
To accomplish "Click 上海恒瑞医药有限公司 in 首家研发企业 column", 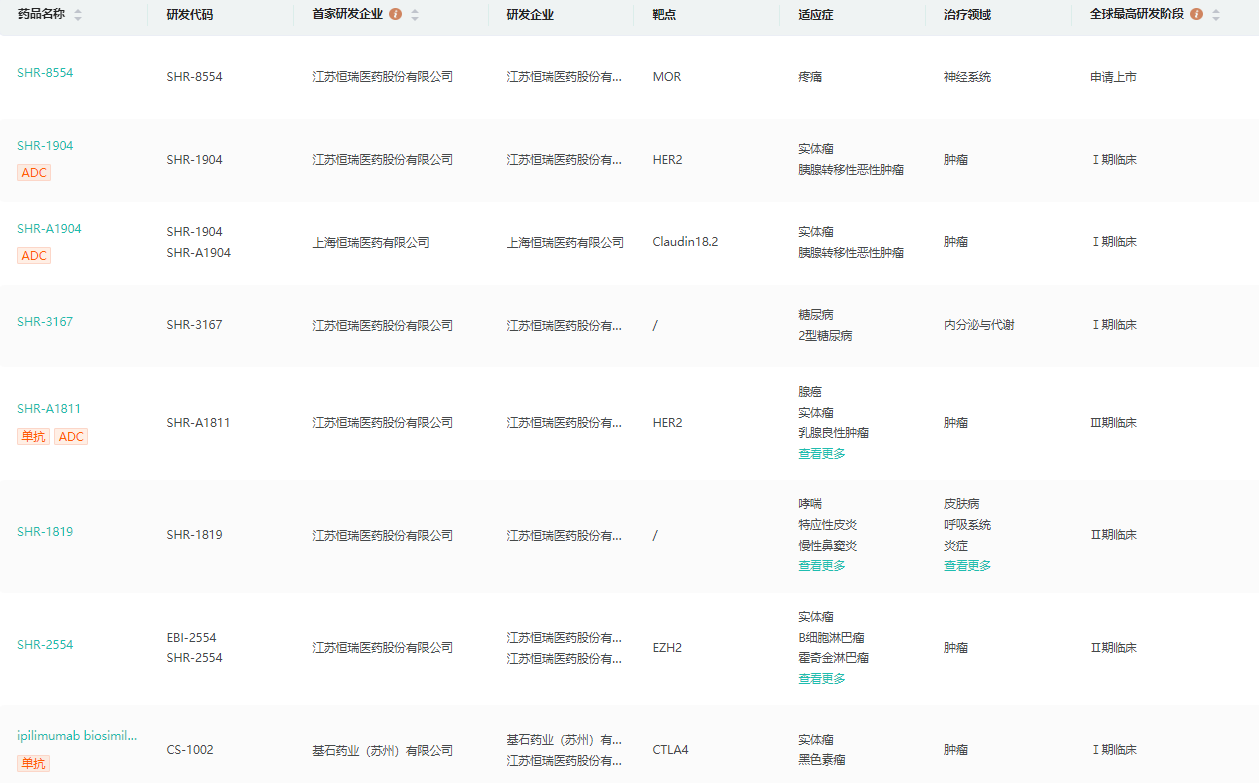I will click(x=371, y=242).
